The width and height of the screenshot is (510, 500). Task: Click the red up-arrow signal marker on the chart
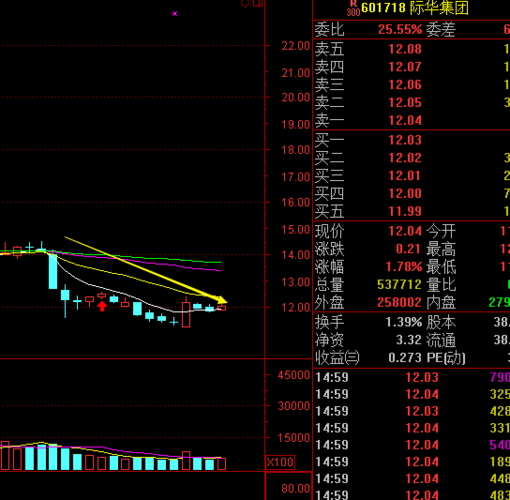pos(102,306)
